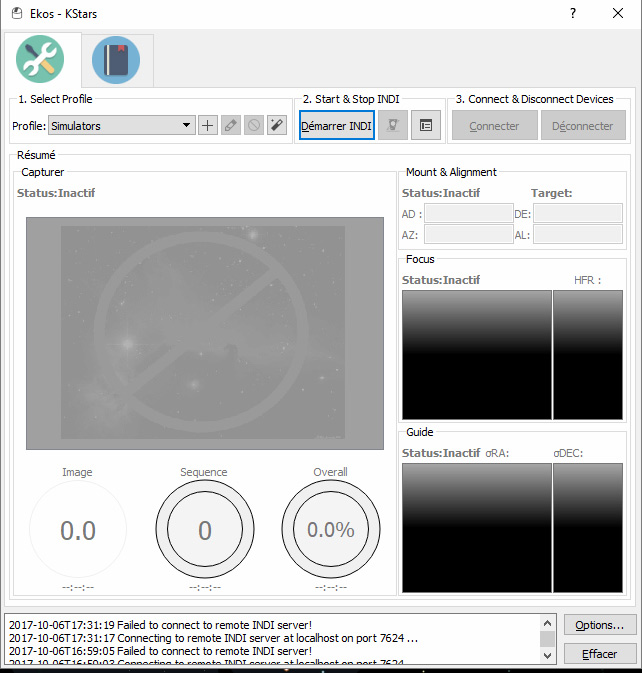Click the AD coordinate field
The image size is (642, 673).
tap(469, 213)
